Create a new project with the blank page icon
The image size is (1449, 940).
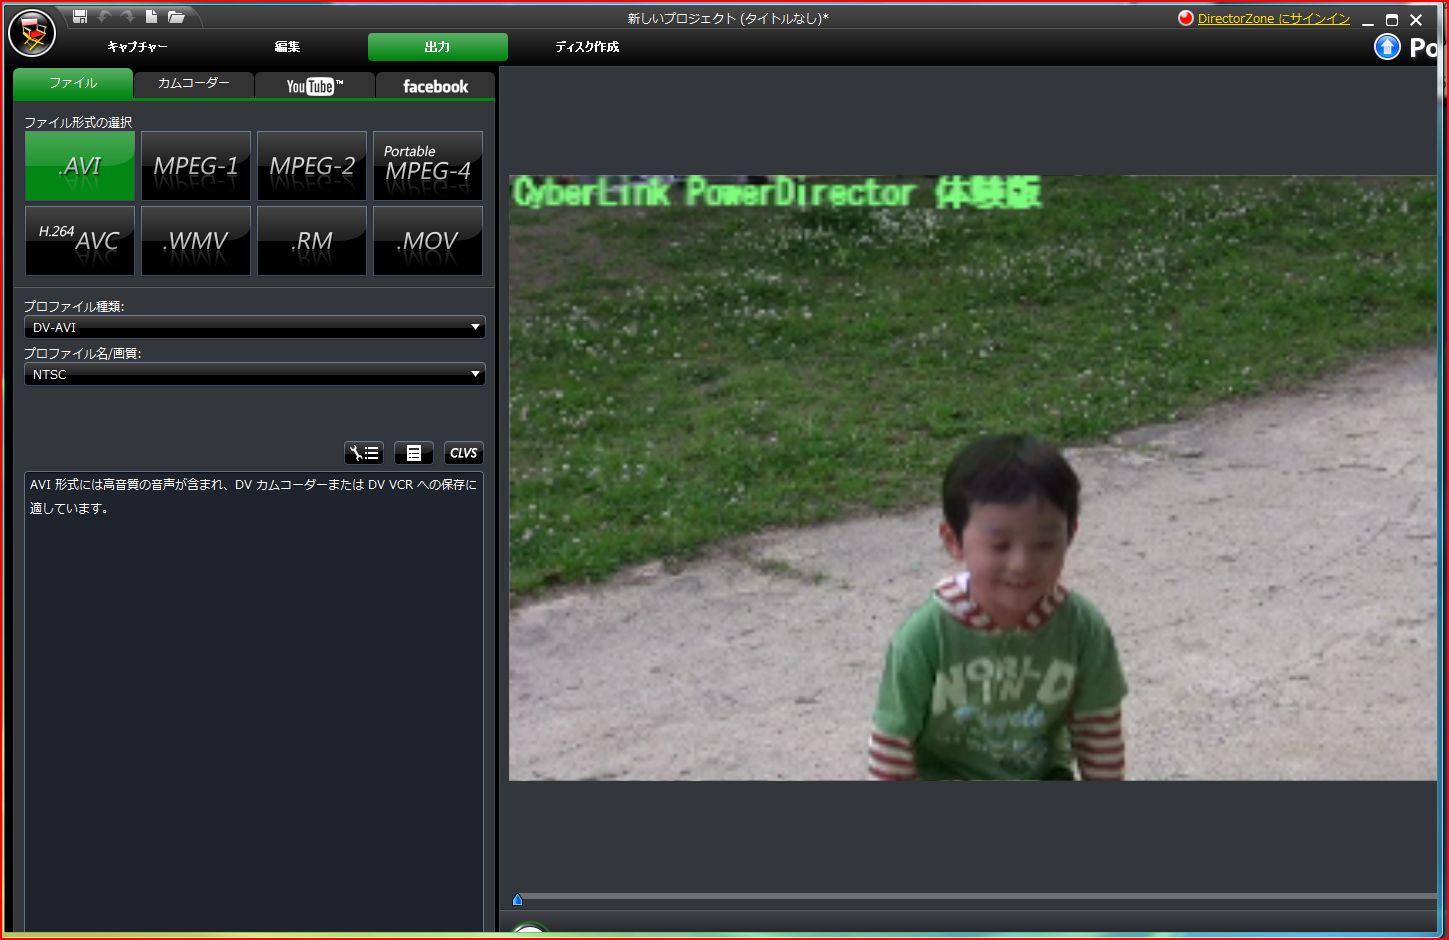(x=151, y=16)
